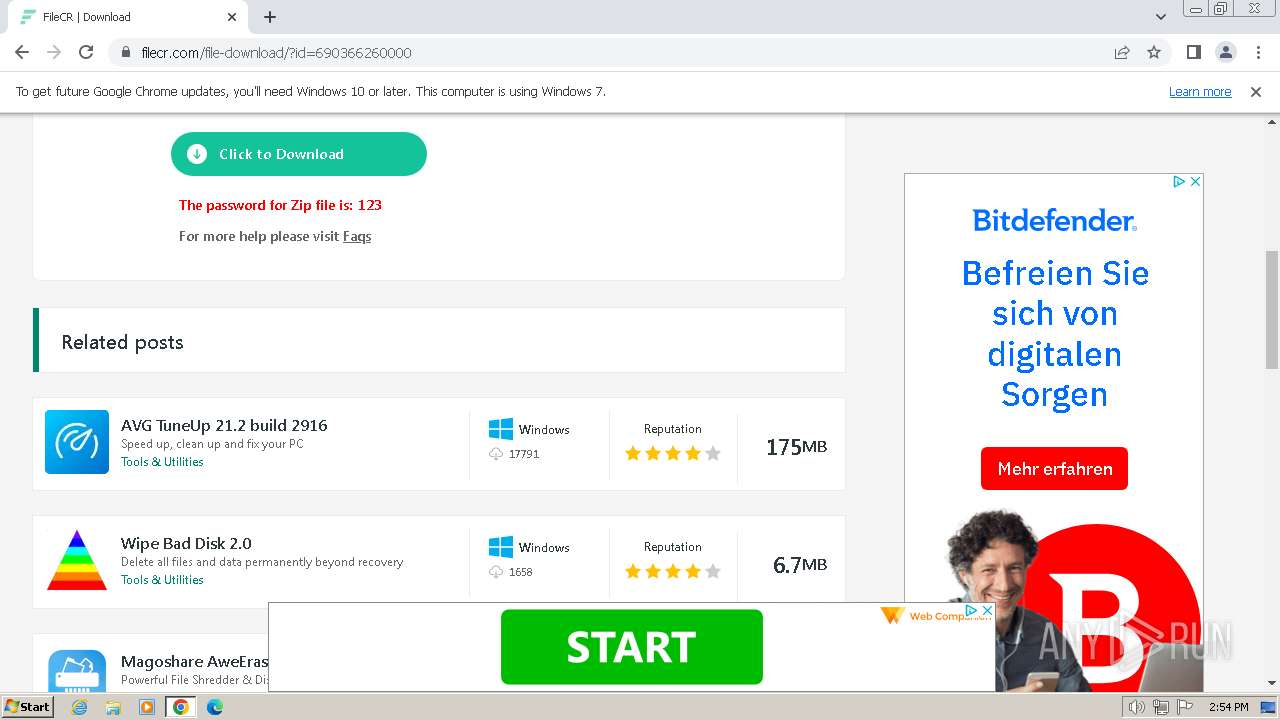The width and height of the screenshot is (1280, 720).
Task: Open Tools & Utilities category under AVG TuneUp
Action: click(x=162, y=462)
